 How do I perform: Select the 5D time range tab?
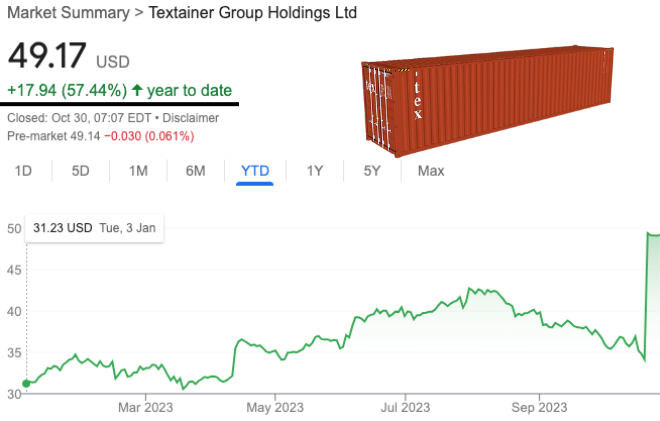[81, 171]
